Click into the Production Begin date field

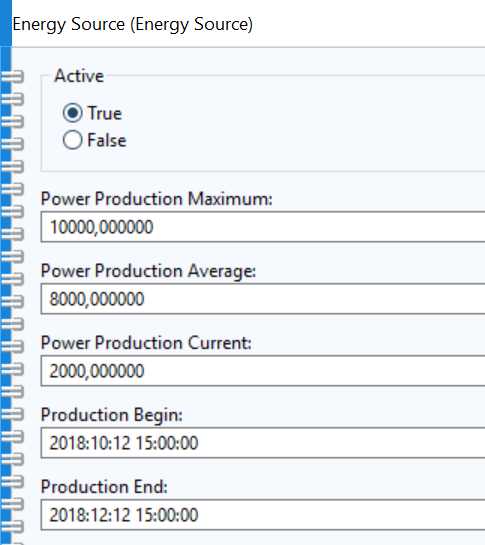(x=263, y=443)
